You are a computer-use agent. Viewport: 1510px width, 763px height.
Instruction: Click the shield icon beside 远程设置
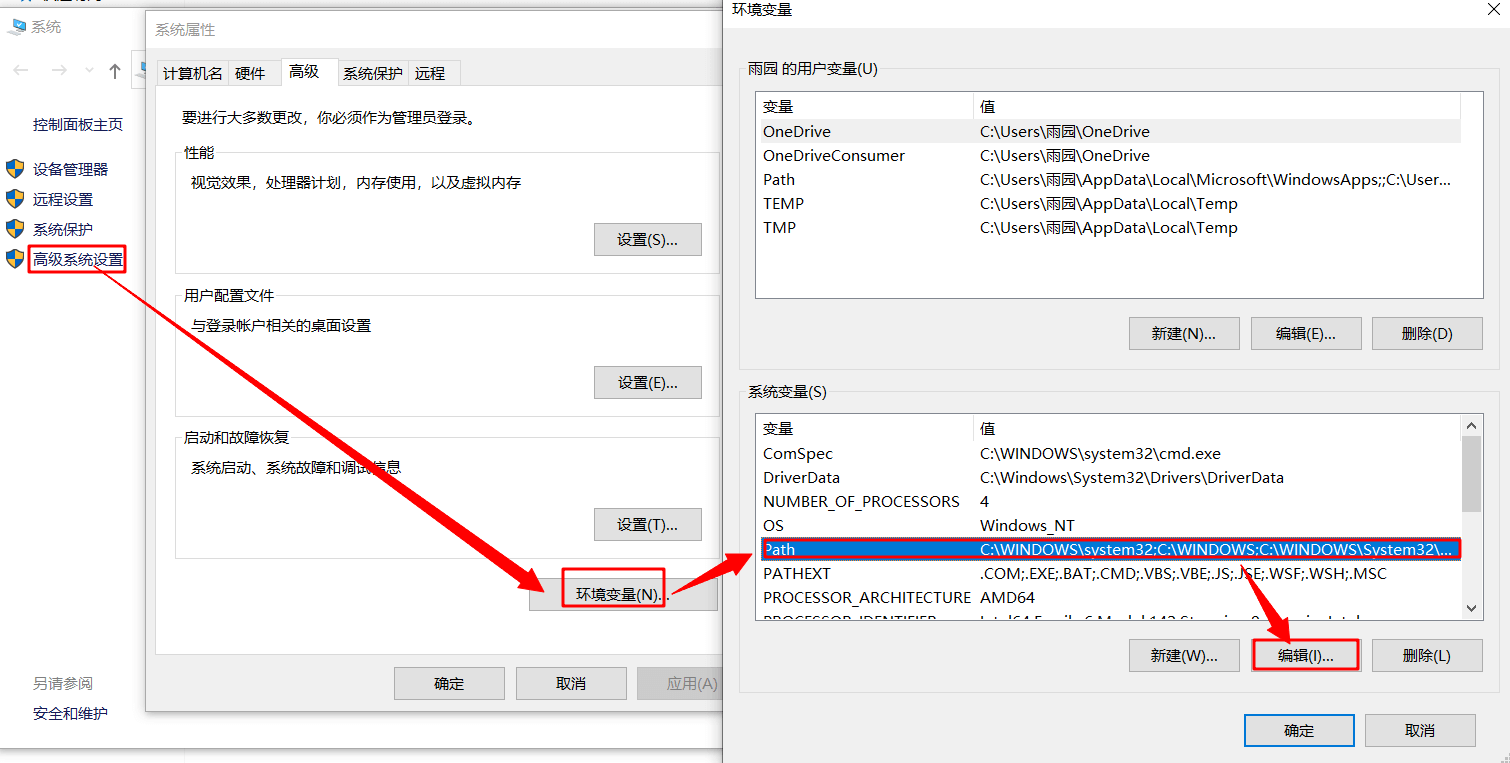(x=15, y=198)
